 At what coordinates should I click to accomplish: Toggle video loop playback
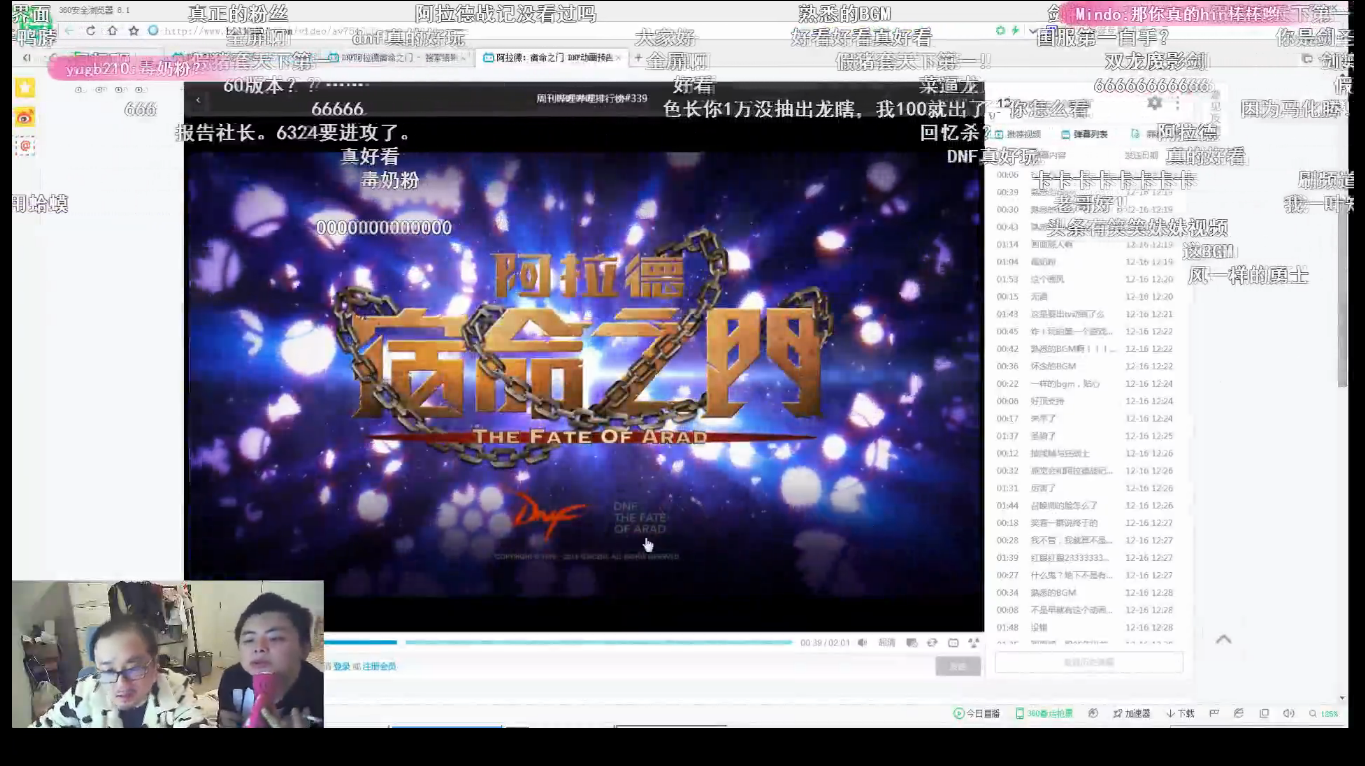(932, 642)
